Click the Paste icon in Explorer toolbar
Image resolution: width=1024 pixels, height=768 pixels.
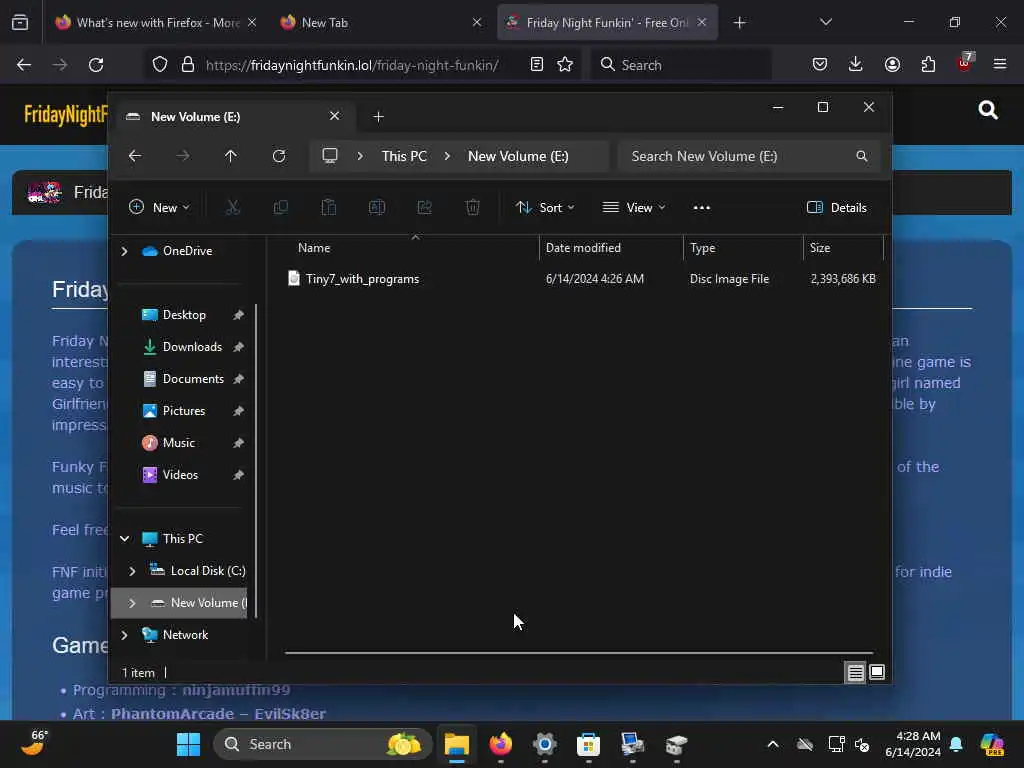tap(328, 208)
